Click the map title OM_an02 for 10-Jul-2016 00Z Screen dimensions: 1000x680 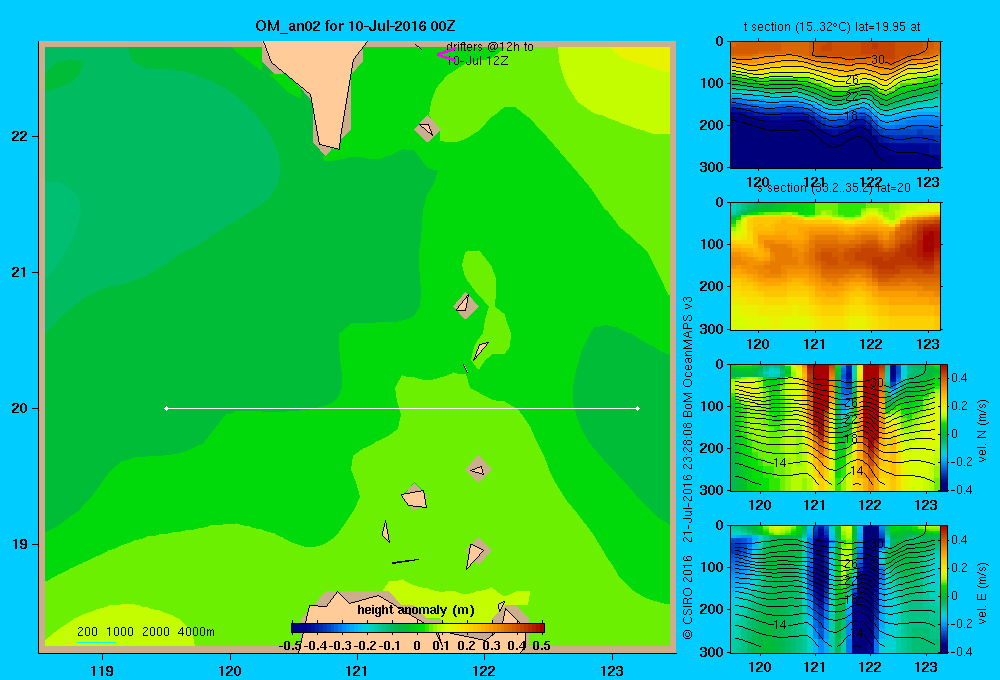pyautogui.click(x=355, y=26)
